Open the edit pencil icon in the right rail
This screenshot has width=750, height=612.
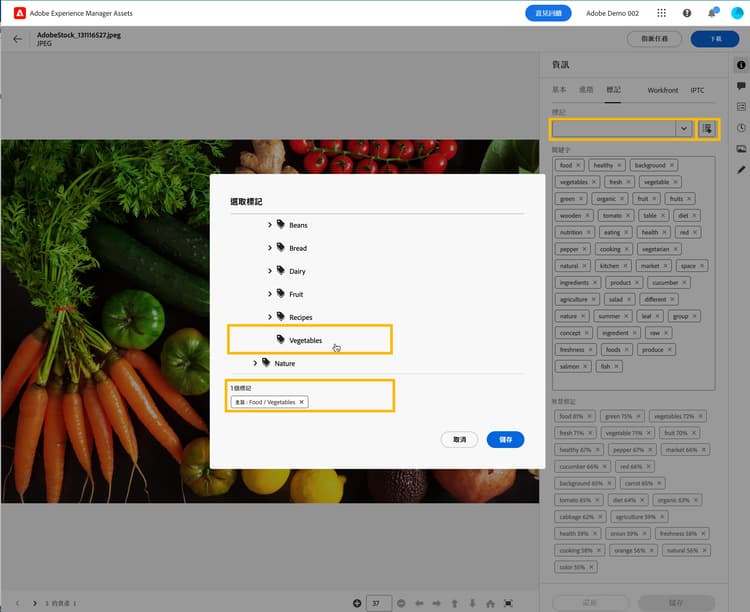[x=741, y=170]
